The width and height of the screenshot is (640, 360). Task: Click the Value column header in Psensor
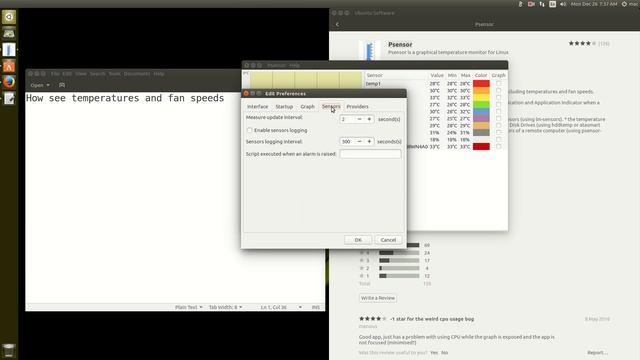437,76
